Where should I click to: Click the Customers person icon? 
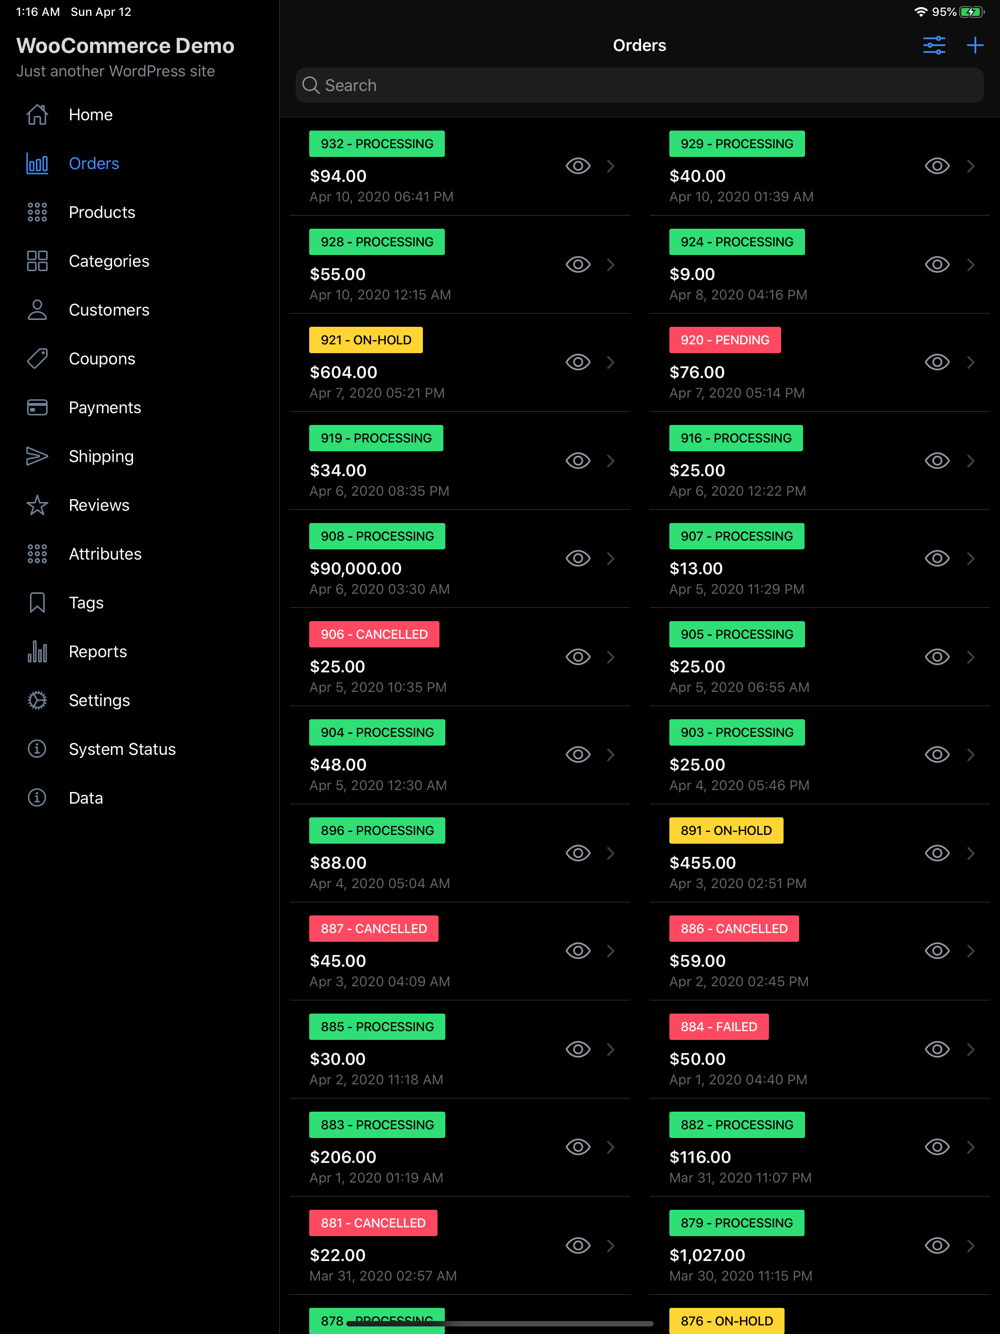coord(37,310)
